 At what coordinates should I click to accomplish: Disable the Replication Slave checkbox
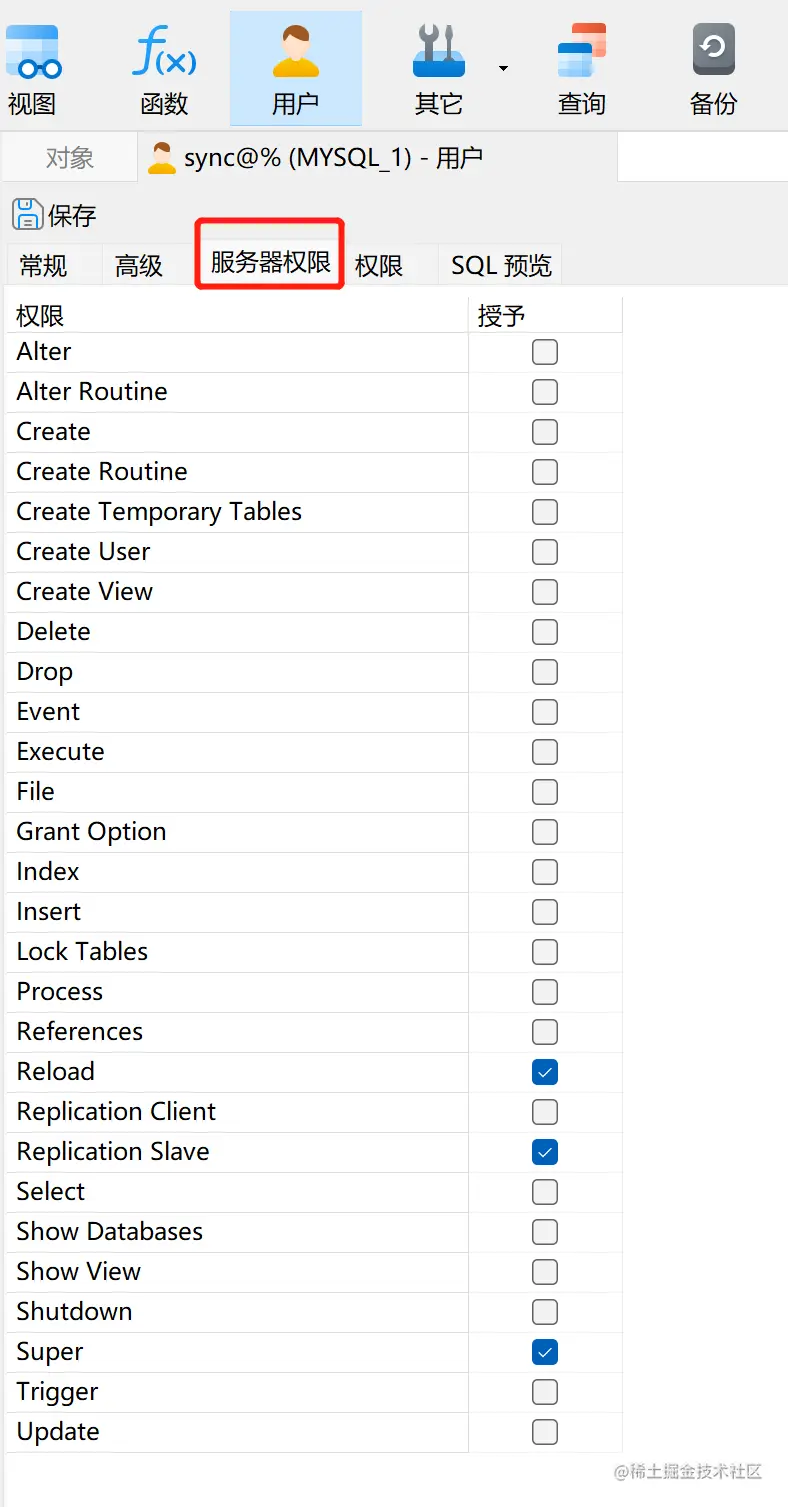[x=545, y=1152]
